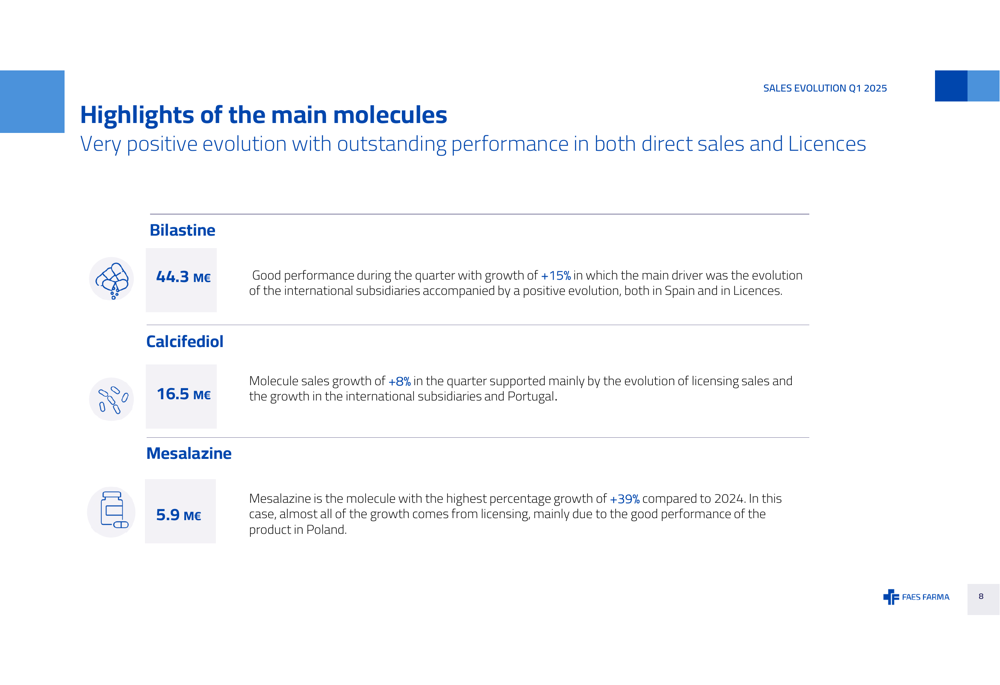1000x685 pixels.
Task: Click the dark blue square top right
Action: coord(951,86)
